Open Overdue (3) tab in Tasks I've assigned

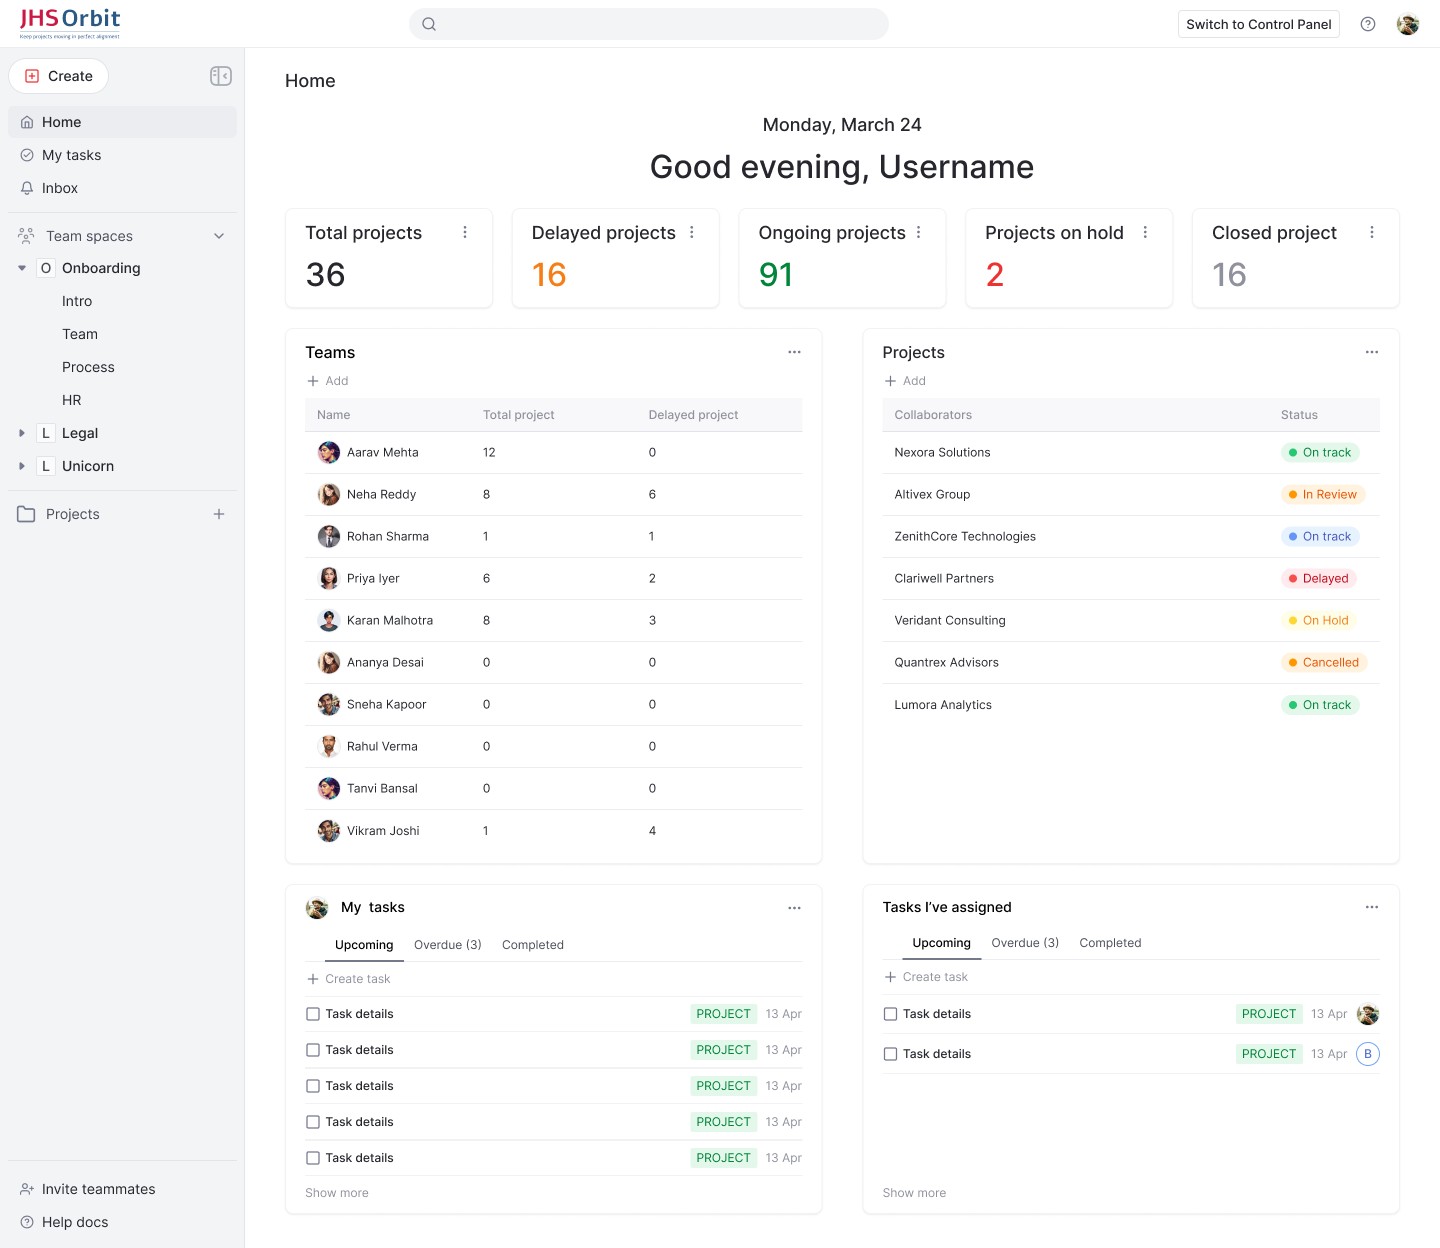1025,943
